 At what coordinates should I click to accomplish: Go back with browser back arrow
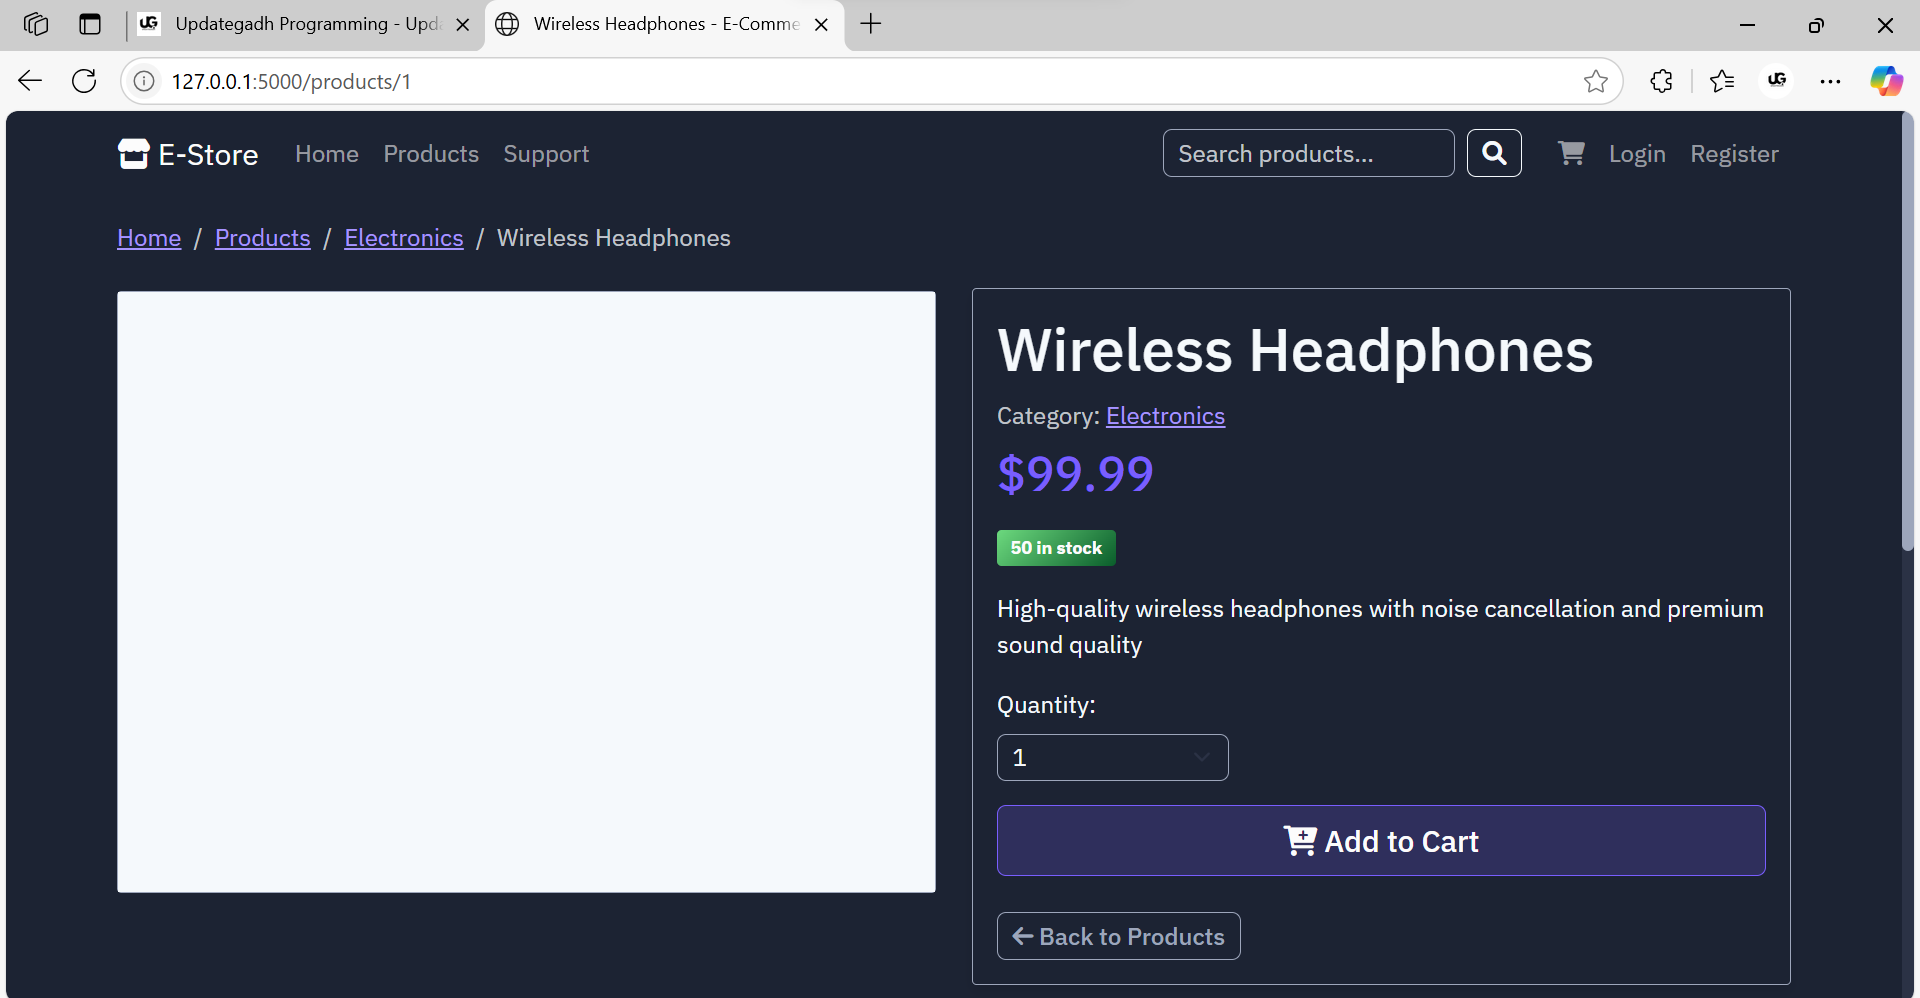click(x=30, y=81)
